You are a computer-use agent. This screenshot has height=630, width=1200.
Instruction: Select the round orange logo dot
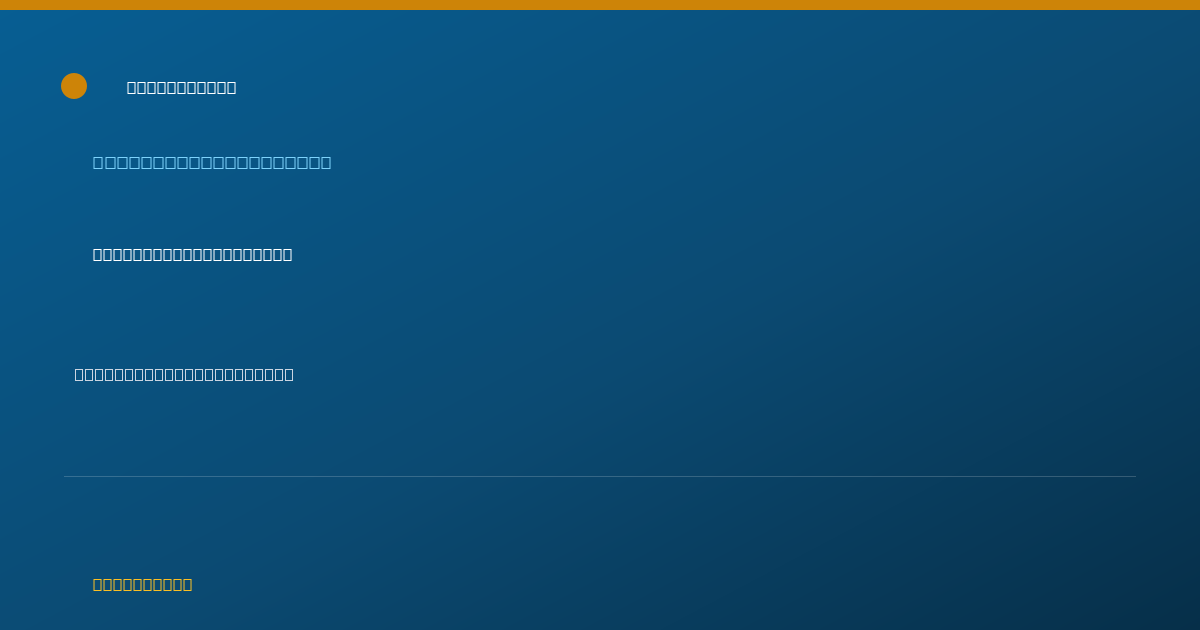pyautogui.click(x=74, y=86)
